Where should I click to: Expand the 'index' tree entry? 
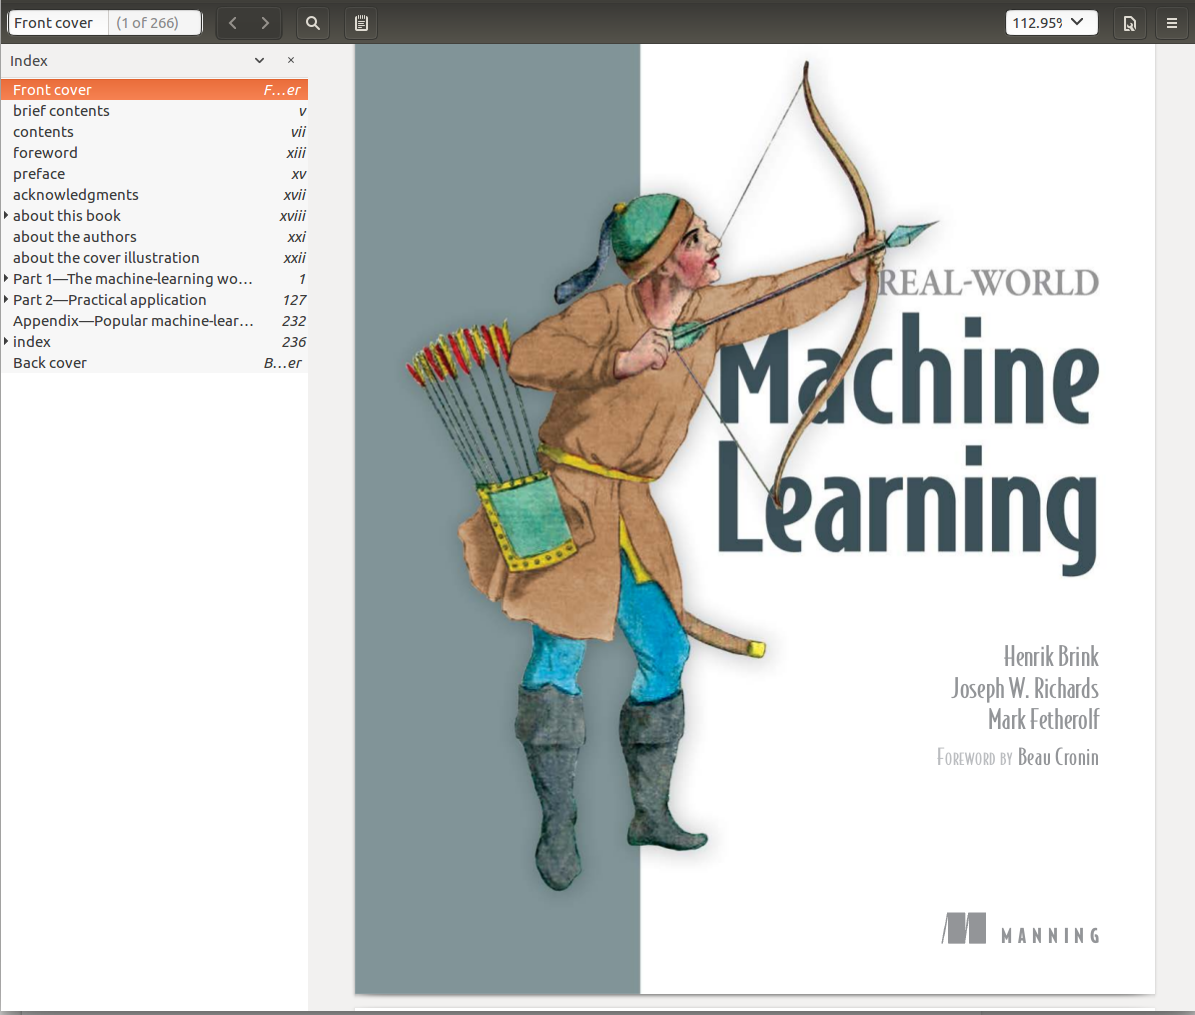(6, 342)
